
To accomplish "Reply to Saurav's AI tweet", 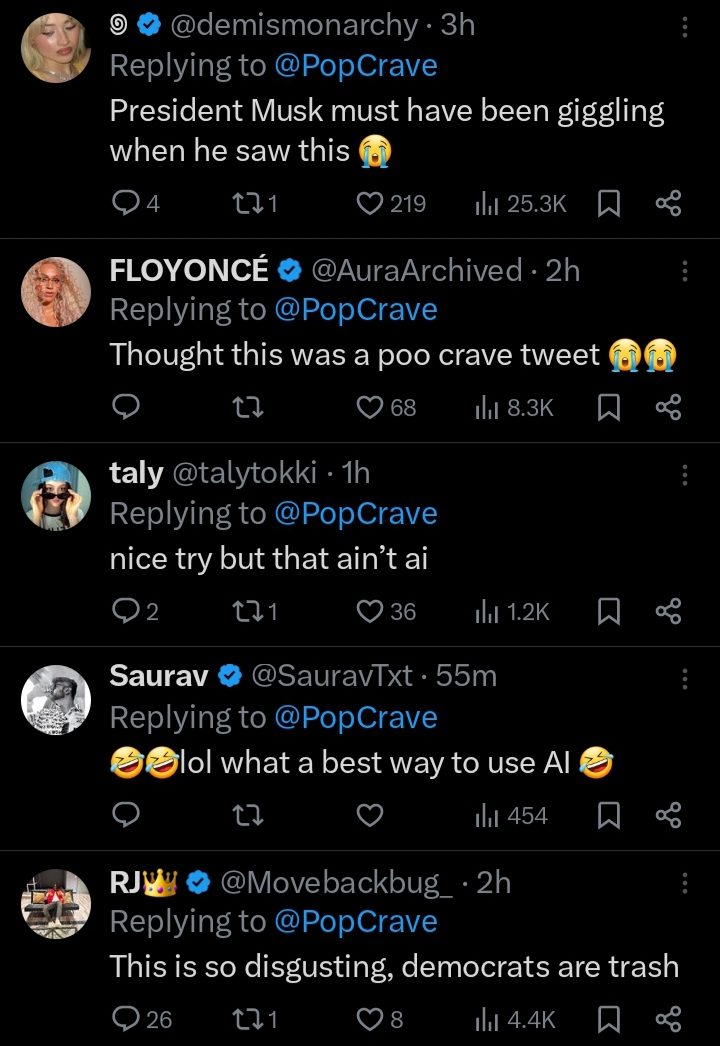I will (126, 816).
